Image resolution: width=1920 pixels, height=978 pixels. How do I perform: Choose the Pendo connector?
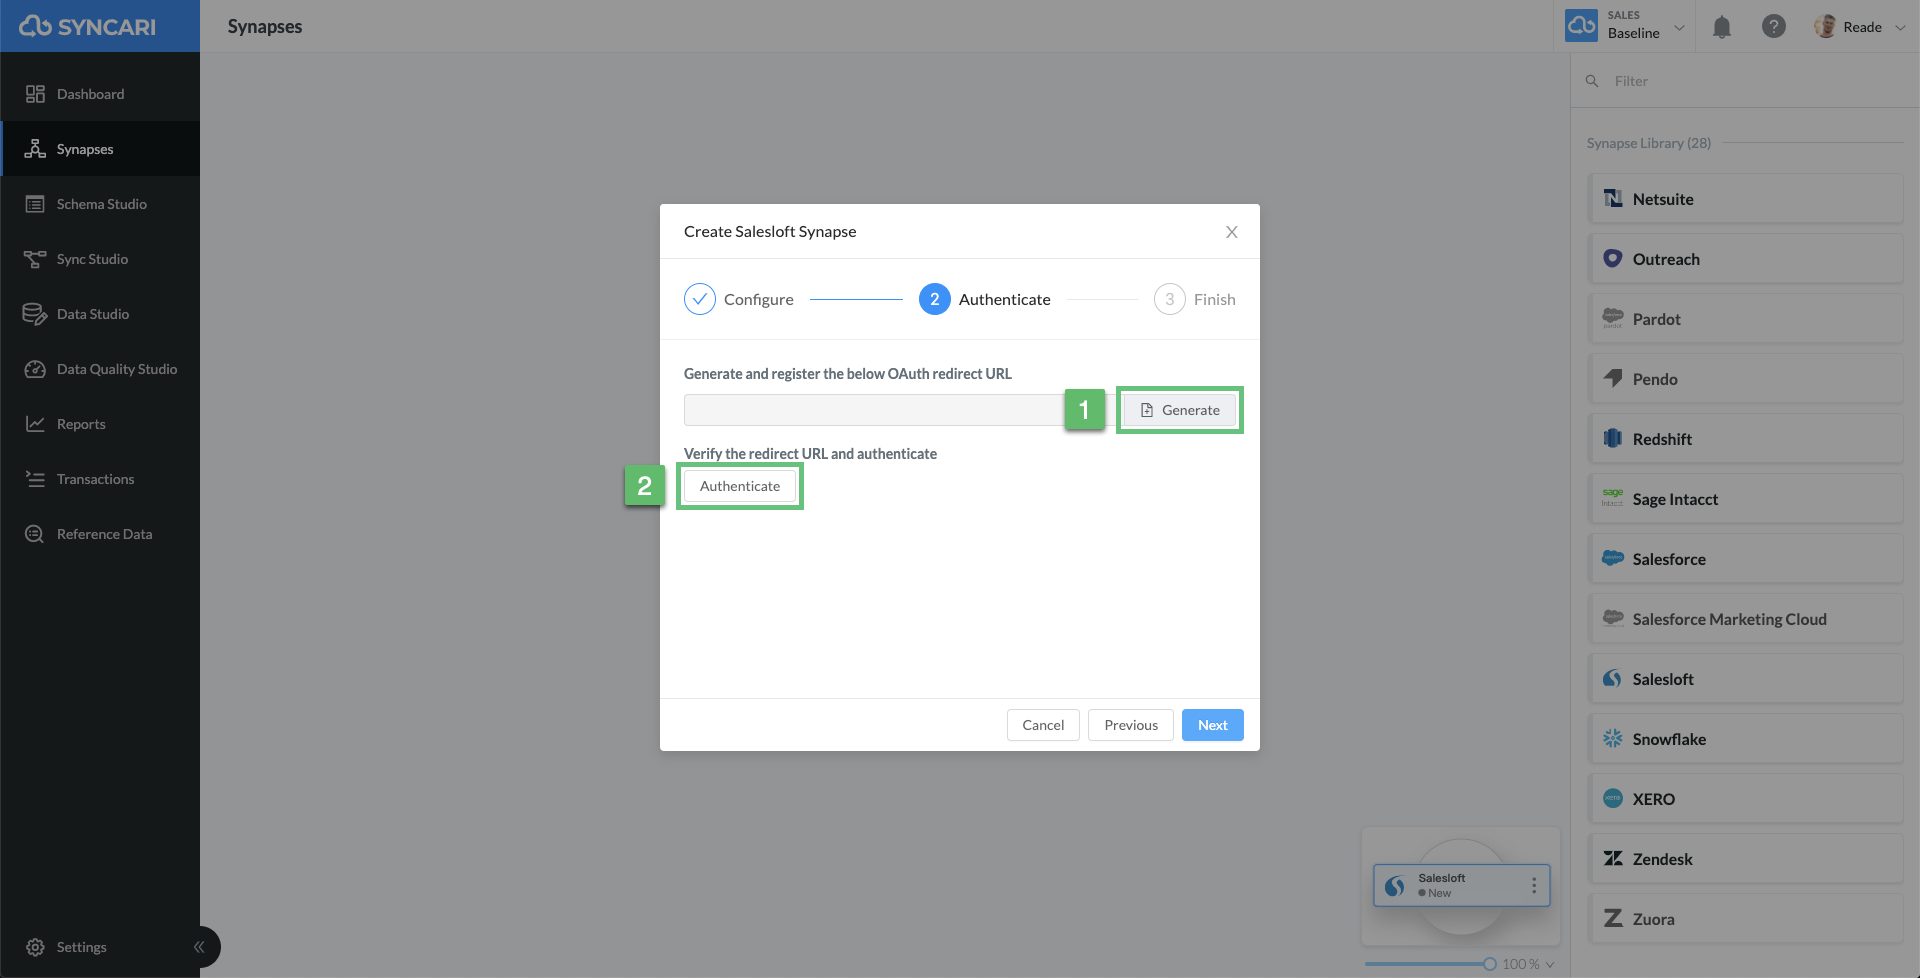[x=1745, y=379]
